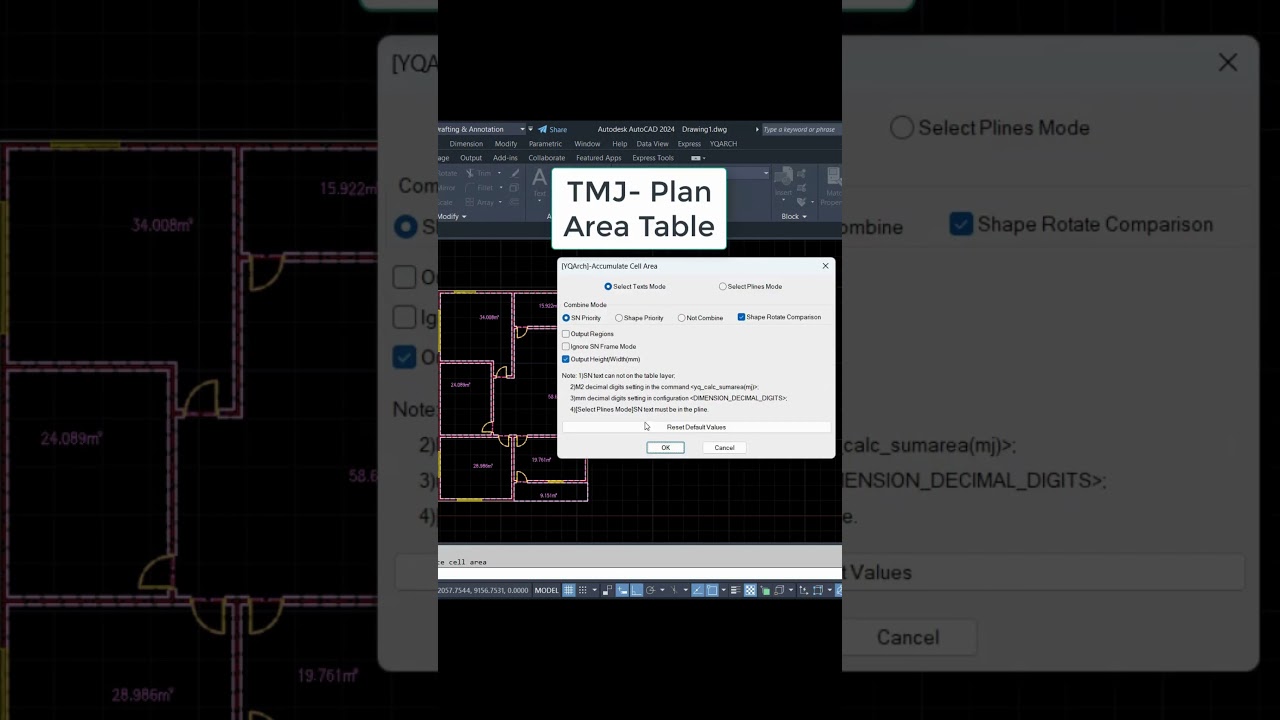The width and height of the screenshot is (1280, 720).
Task: Click the Array tool icon
Action: [471, 202]
